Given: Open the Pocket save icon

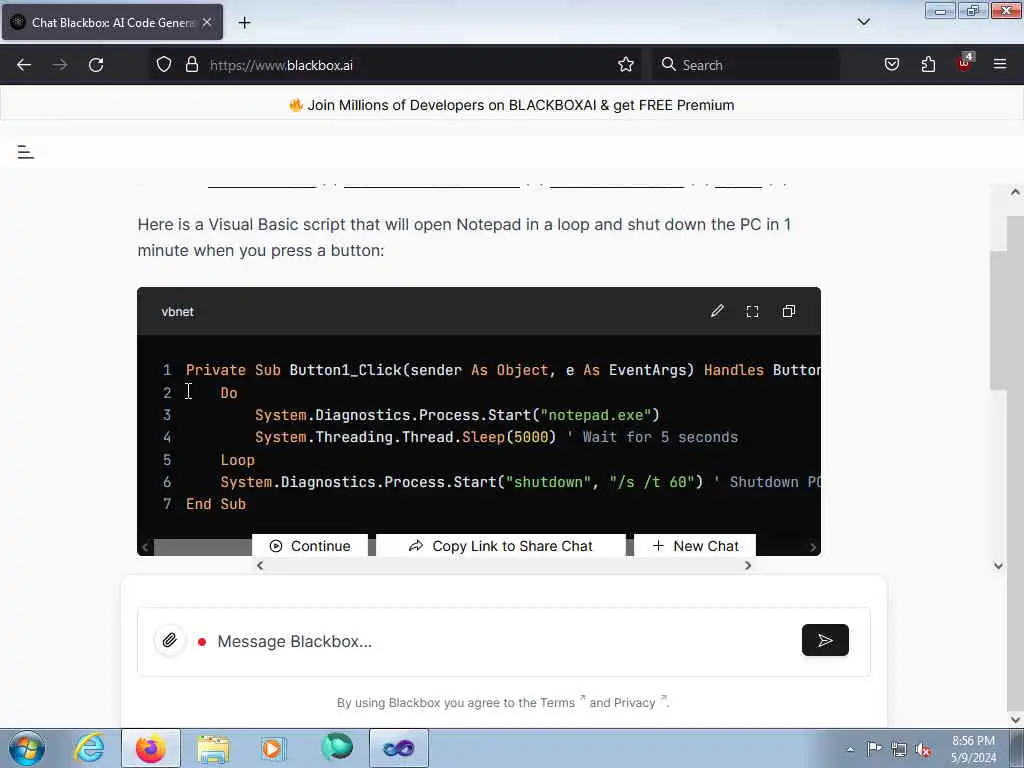Looking at the screenshot, I should click(892, 65).
